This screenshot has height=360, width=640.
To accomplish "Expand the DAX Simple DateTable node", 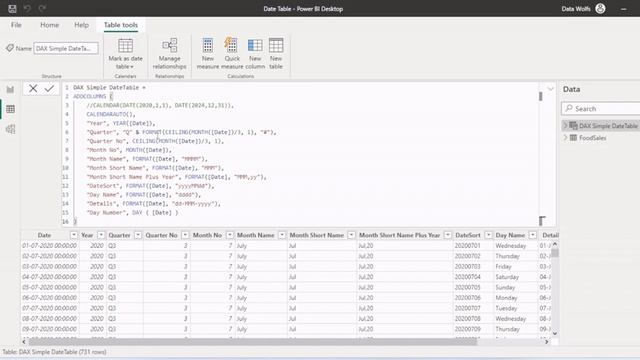I will click(x=565, y=126).
